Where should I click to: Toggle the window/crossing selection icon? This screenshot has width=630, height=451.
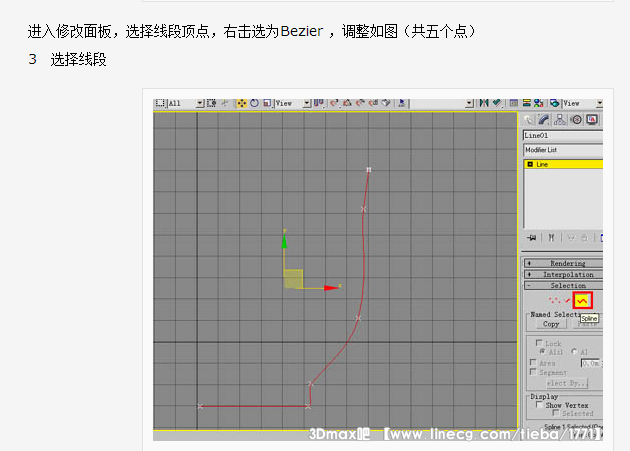click(212, 103)
